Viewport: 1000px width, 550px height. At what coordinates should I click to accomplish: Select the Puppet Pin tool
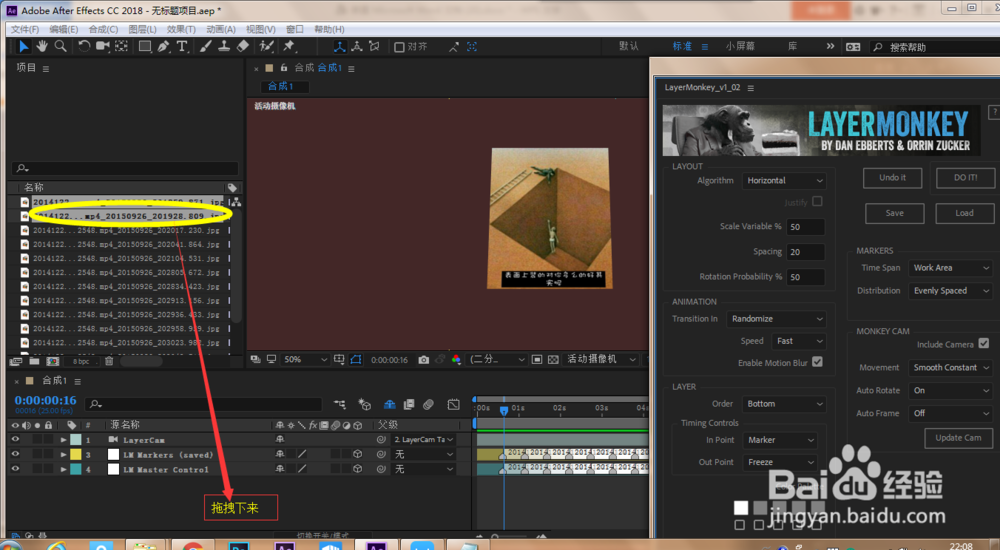pos(289,47)
